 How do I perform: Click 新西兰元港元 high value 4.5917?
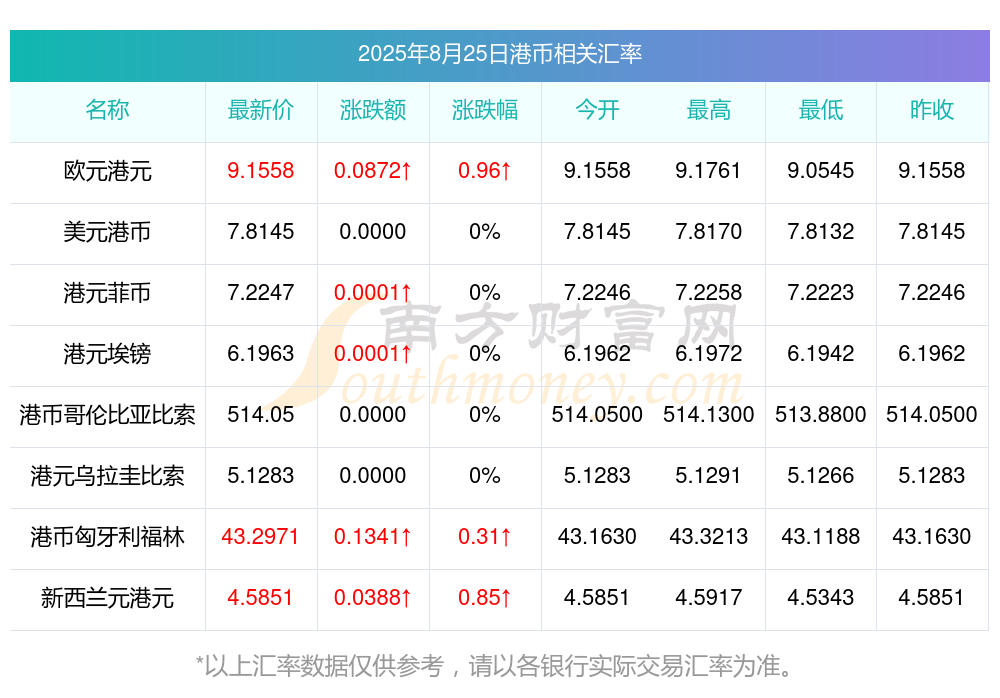click(x=709, y=597)
